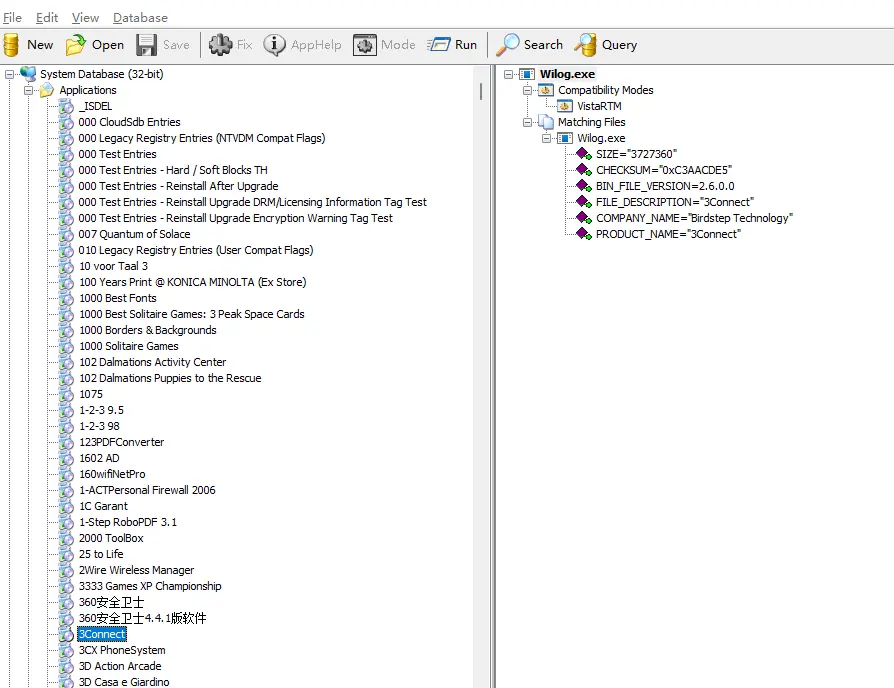Open the File menu
The image size is (894, 688).
(12, 18)
